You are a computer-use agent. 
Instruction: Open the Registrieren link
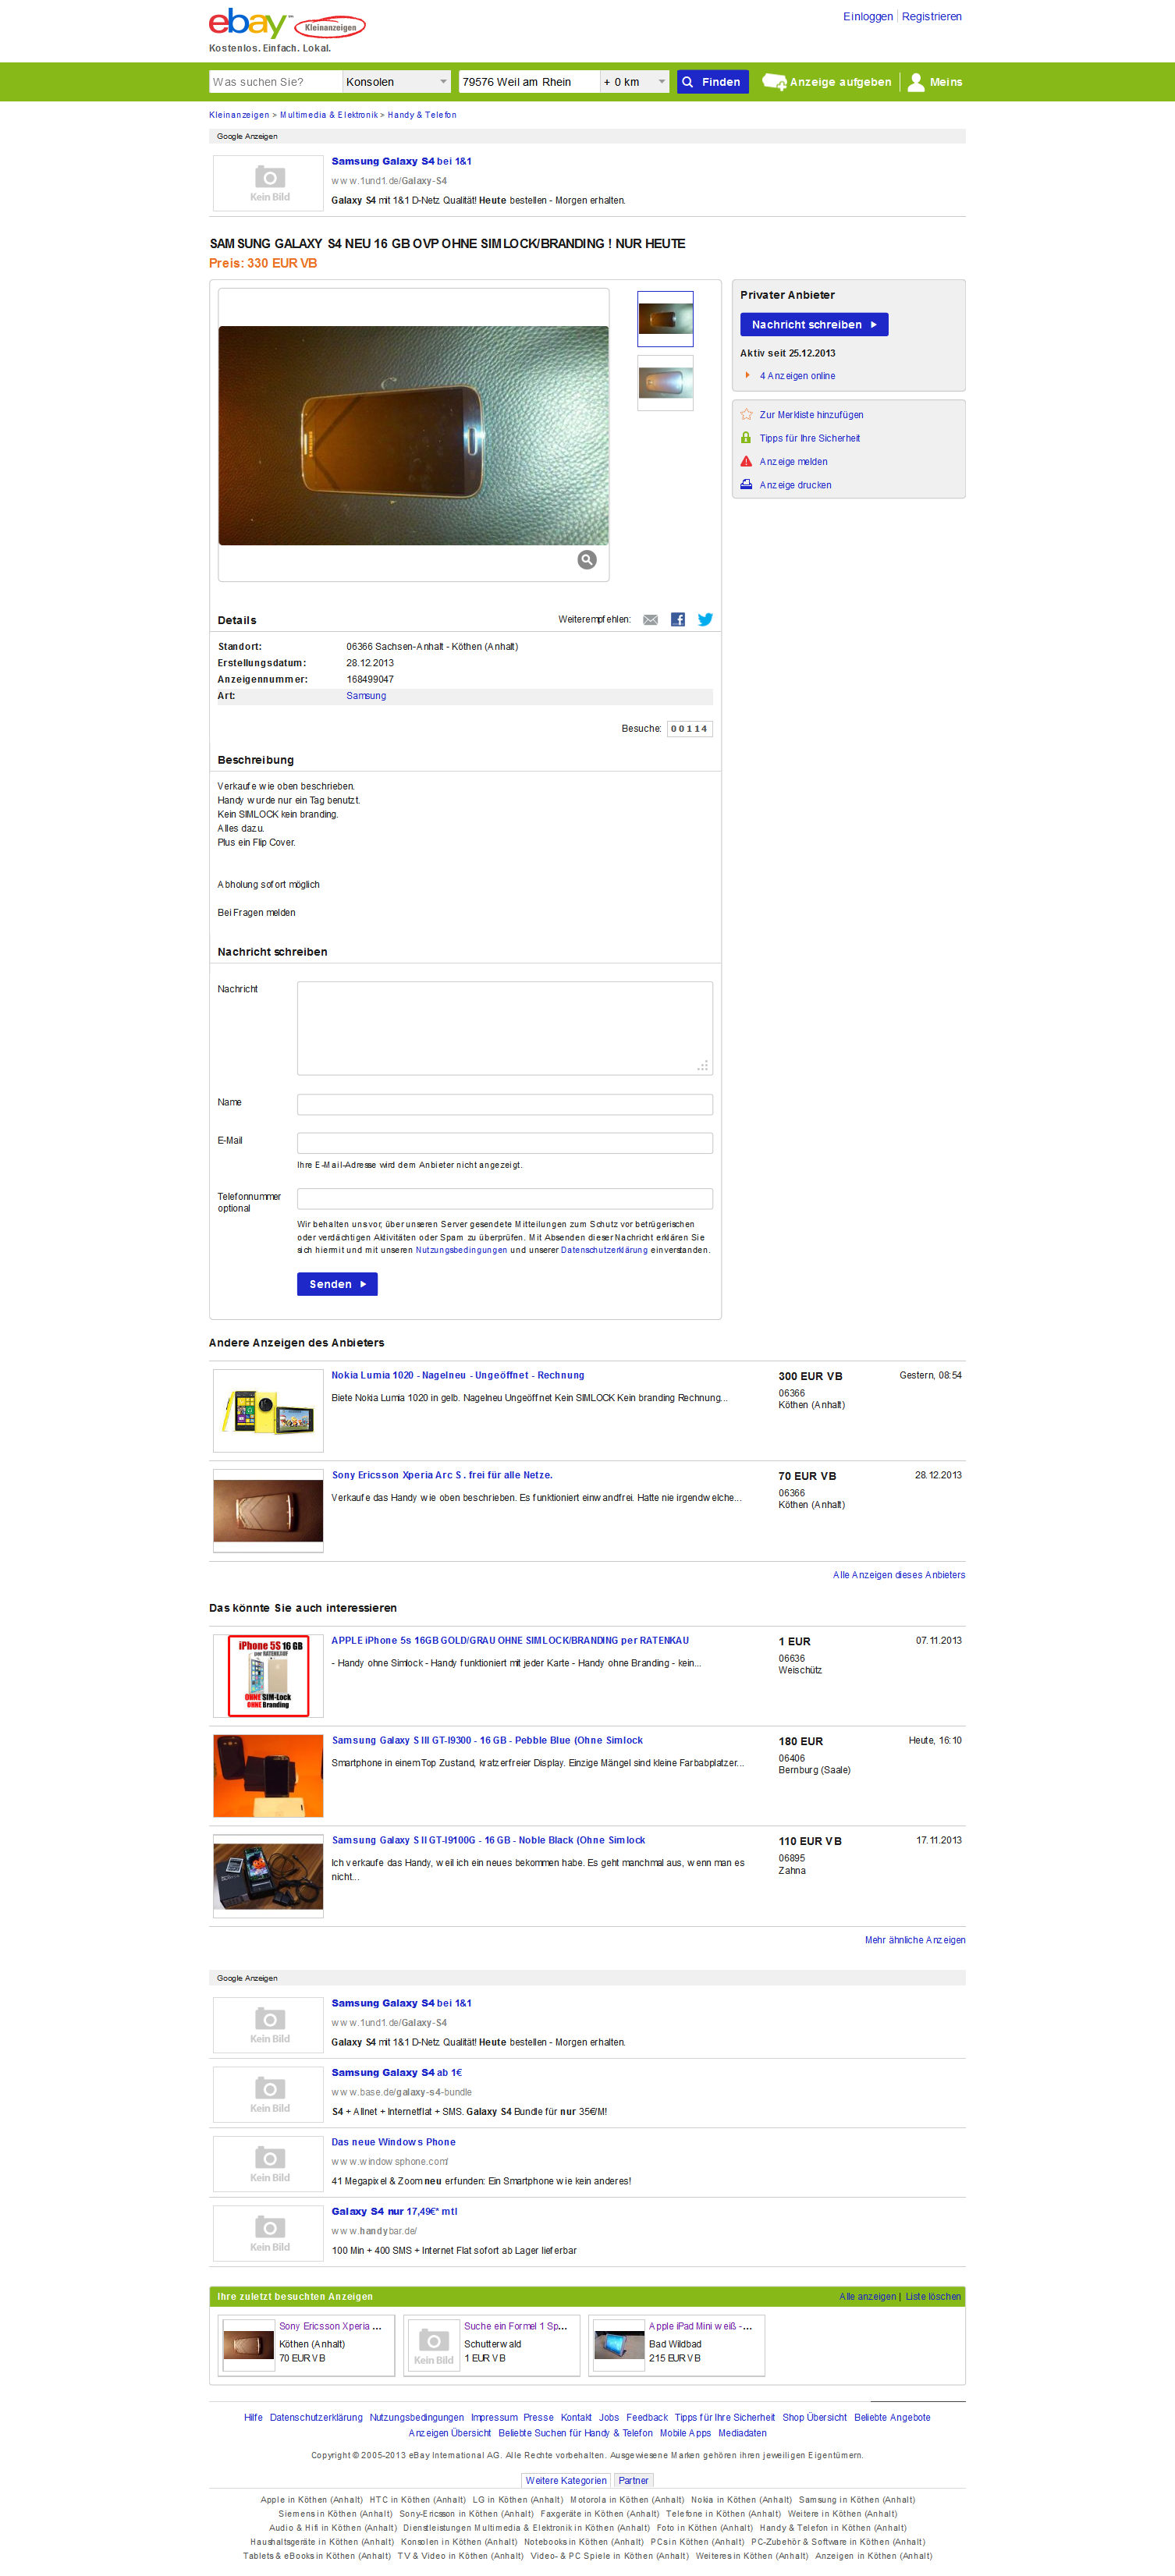[x=931, y=17]
